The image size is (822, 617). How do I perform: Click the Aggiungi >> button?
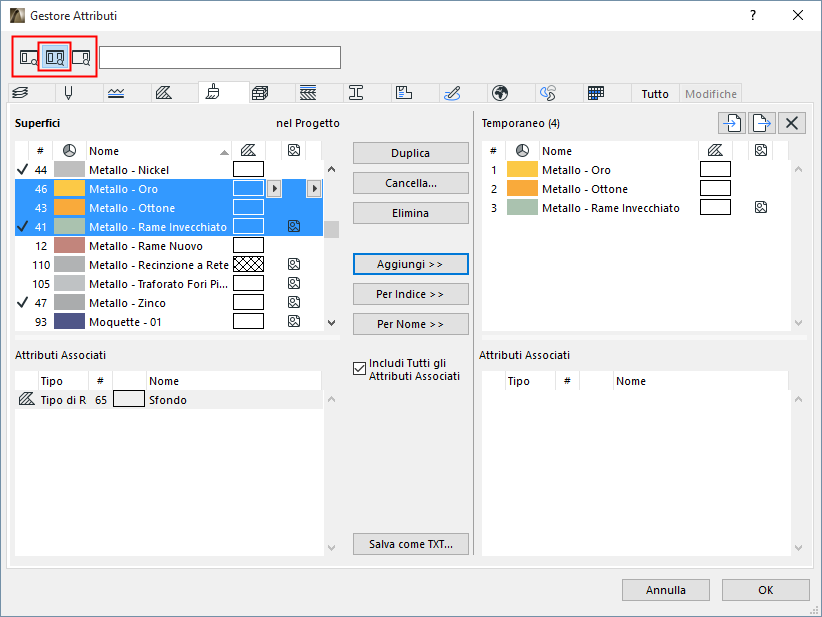point(410,264)
